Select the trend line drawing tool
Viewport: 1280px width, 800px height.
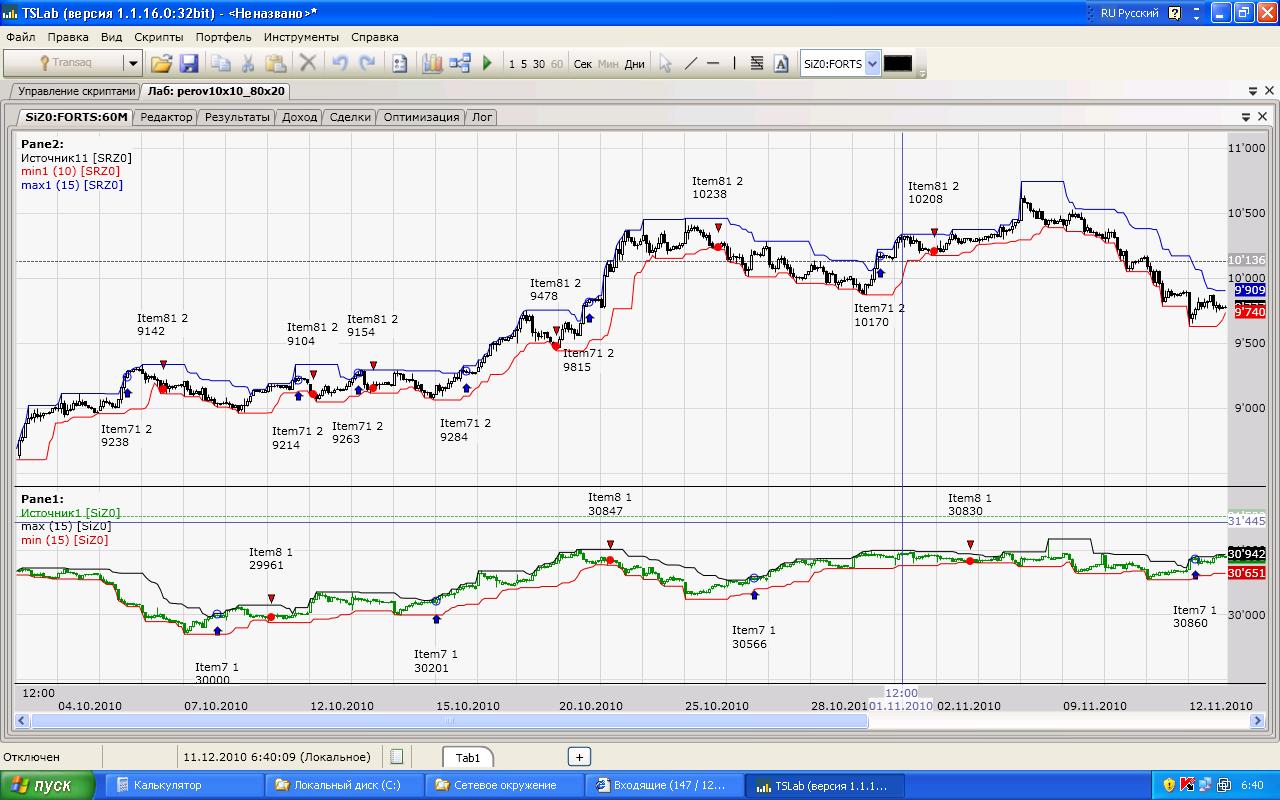(x=690, y=63)
